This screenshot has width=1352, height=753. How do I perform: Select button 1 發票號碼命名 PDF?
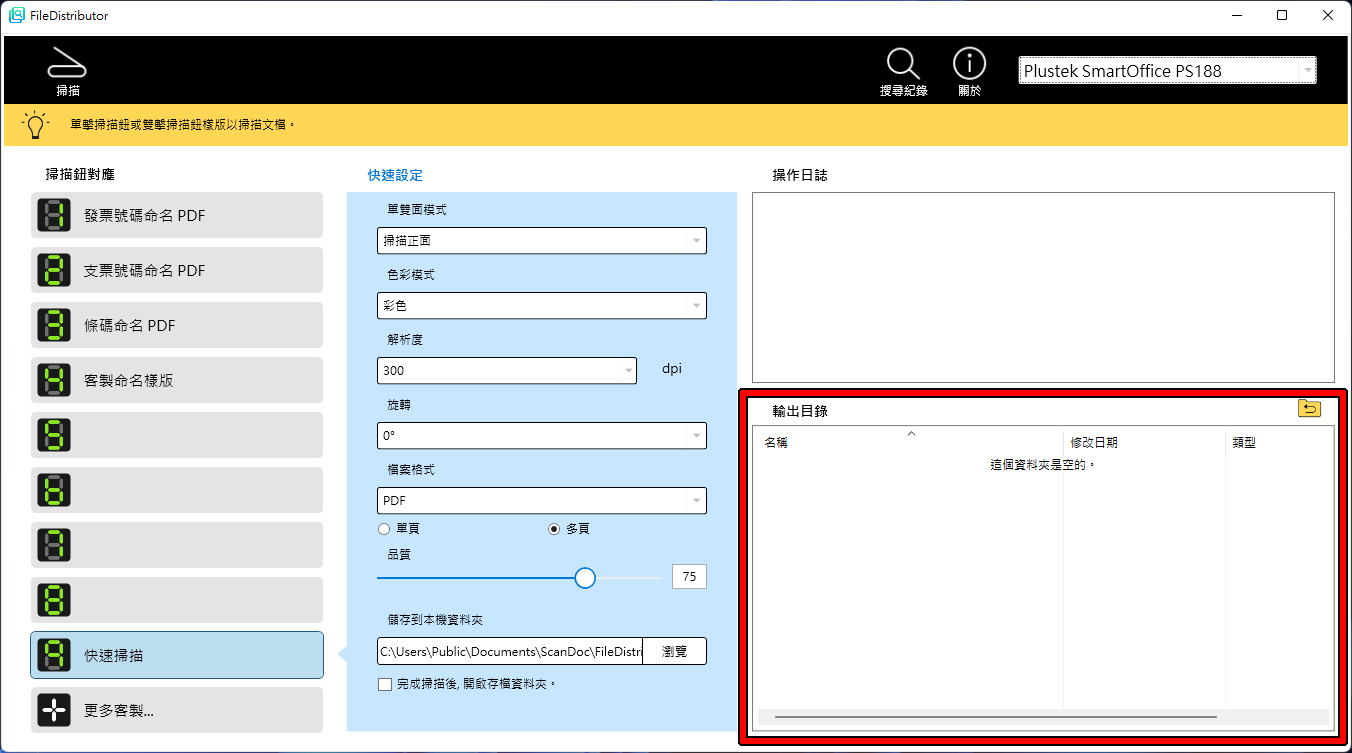177,215
